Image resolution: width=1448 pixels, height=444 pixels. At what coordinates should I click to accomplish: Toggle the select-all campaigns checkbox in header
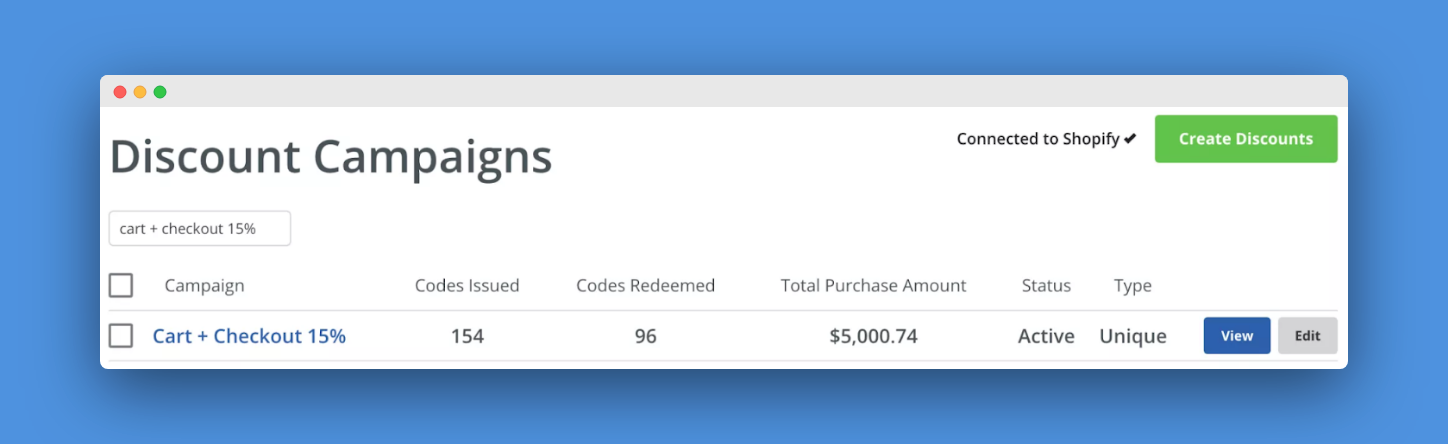click(x=121, y=286)
